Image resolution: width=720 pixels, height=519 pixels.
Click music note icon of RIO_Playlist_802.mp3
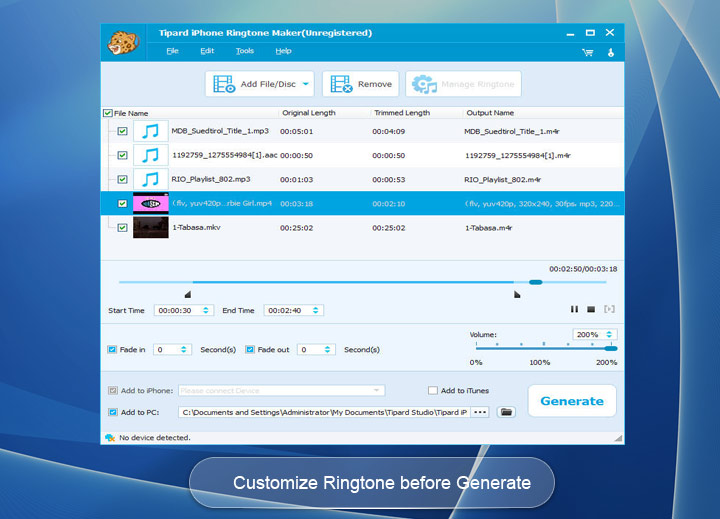pos(151,179)
